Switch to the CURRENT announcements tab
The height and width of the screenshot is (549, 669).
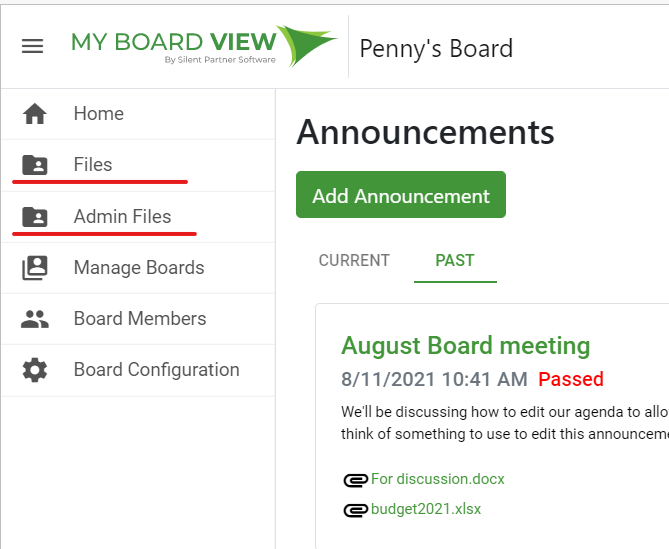[x=354, y=260]
